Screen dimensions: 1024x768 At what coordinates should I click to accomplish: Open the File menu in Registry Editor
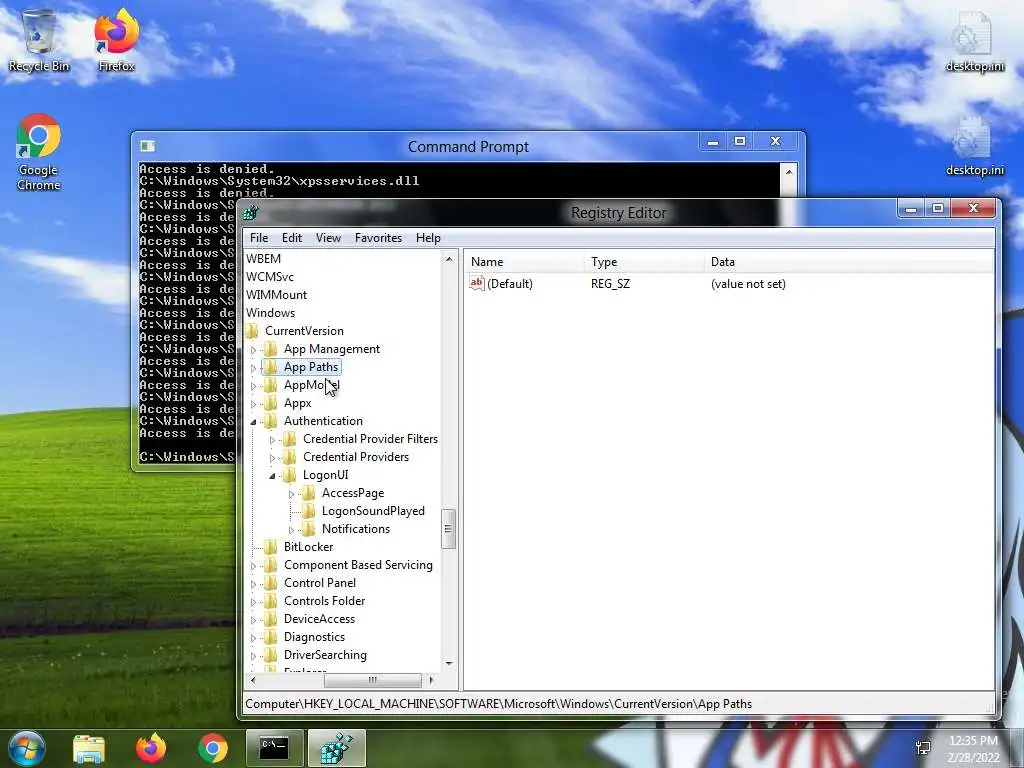tap(259, 238)
